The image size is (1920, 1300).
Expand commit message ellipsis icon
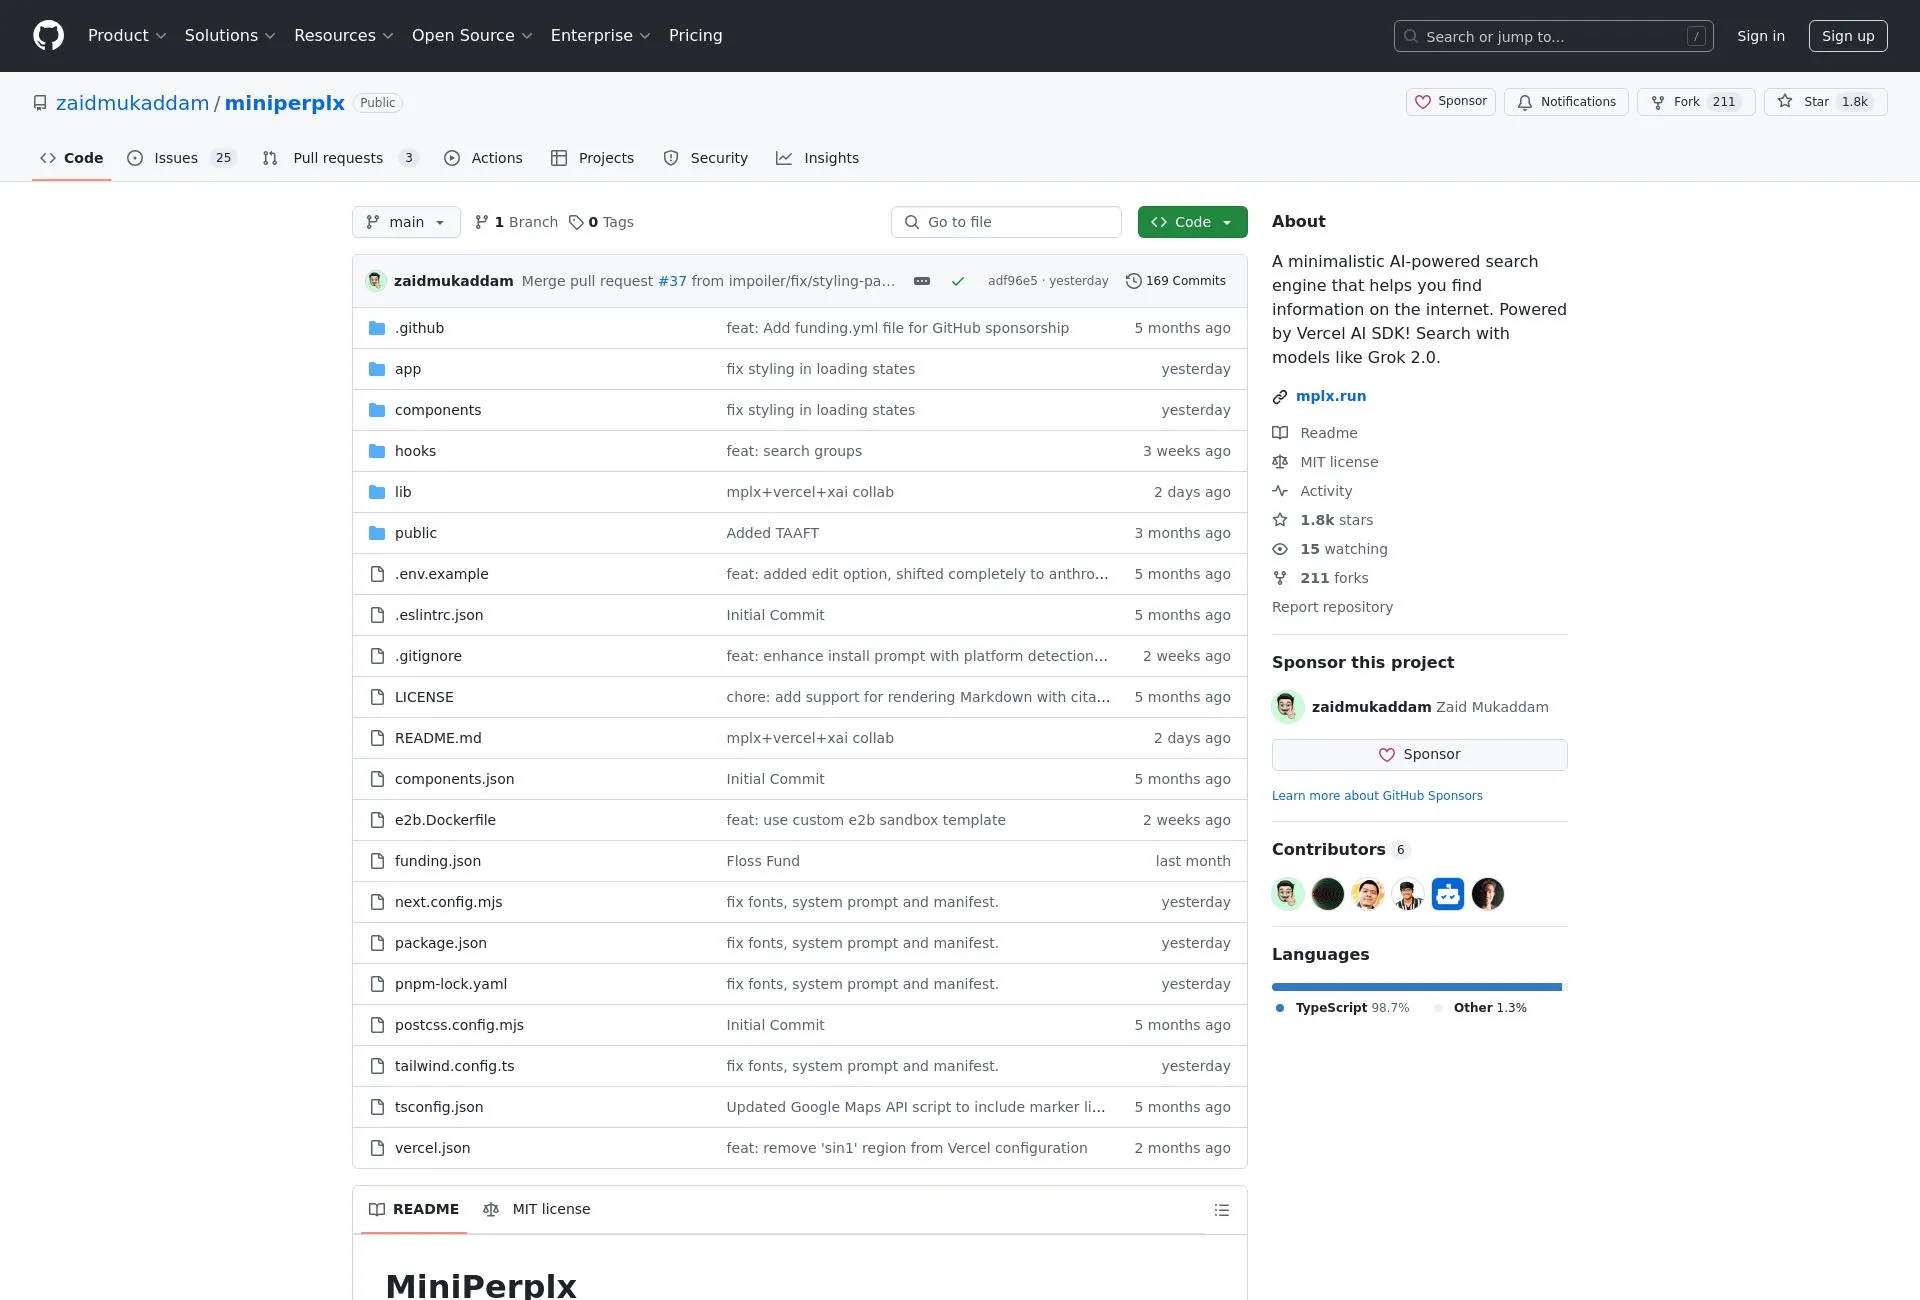click(x=922, y=281)
